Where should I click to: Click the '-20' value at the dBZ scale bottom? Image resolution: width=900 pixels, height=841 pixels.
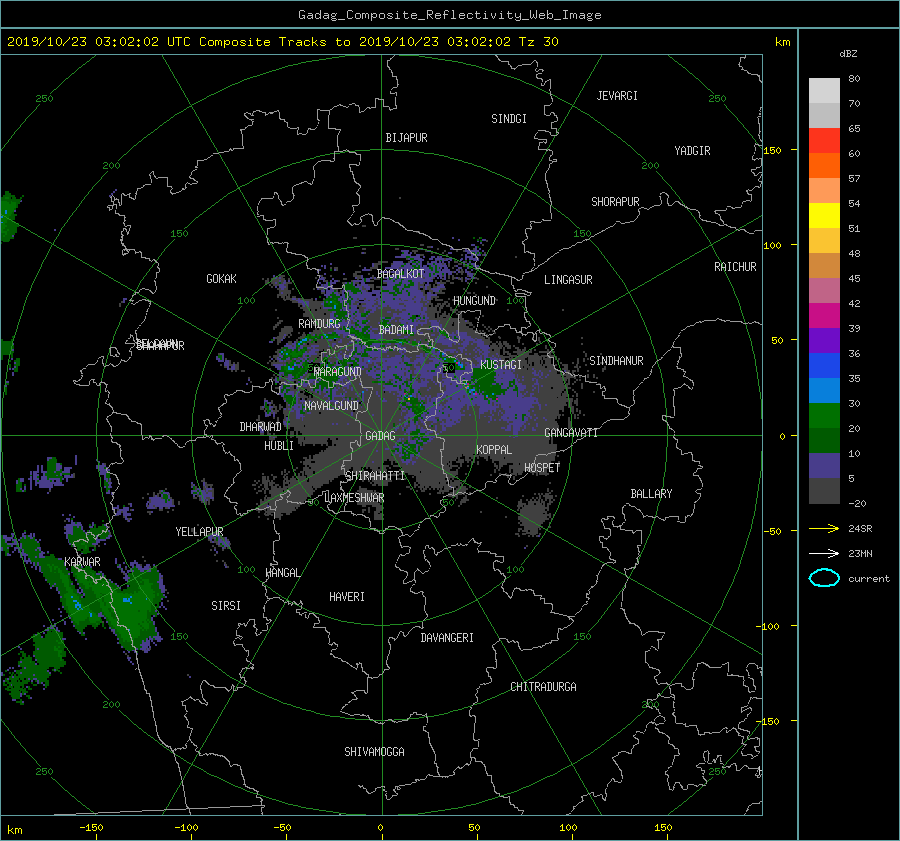(856, 503)
